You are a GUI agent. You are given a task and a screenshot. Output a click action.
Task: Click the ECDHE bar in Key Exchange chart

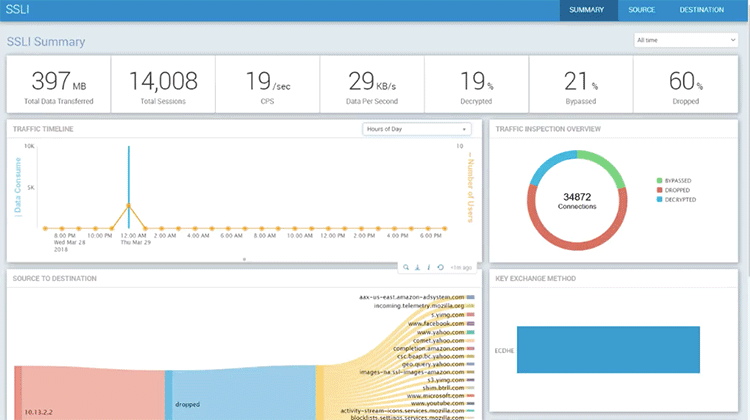[608, 350]
